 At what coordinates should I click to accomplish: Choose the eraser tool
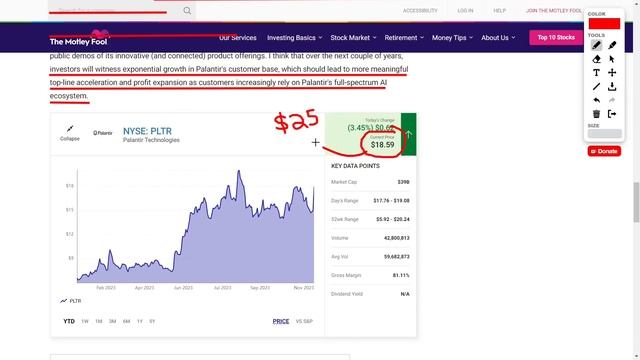coord(596,59)
